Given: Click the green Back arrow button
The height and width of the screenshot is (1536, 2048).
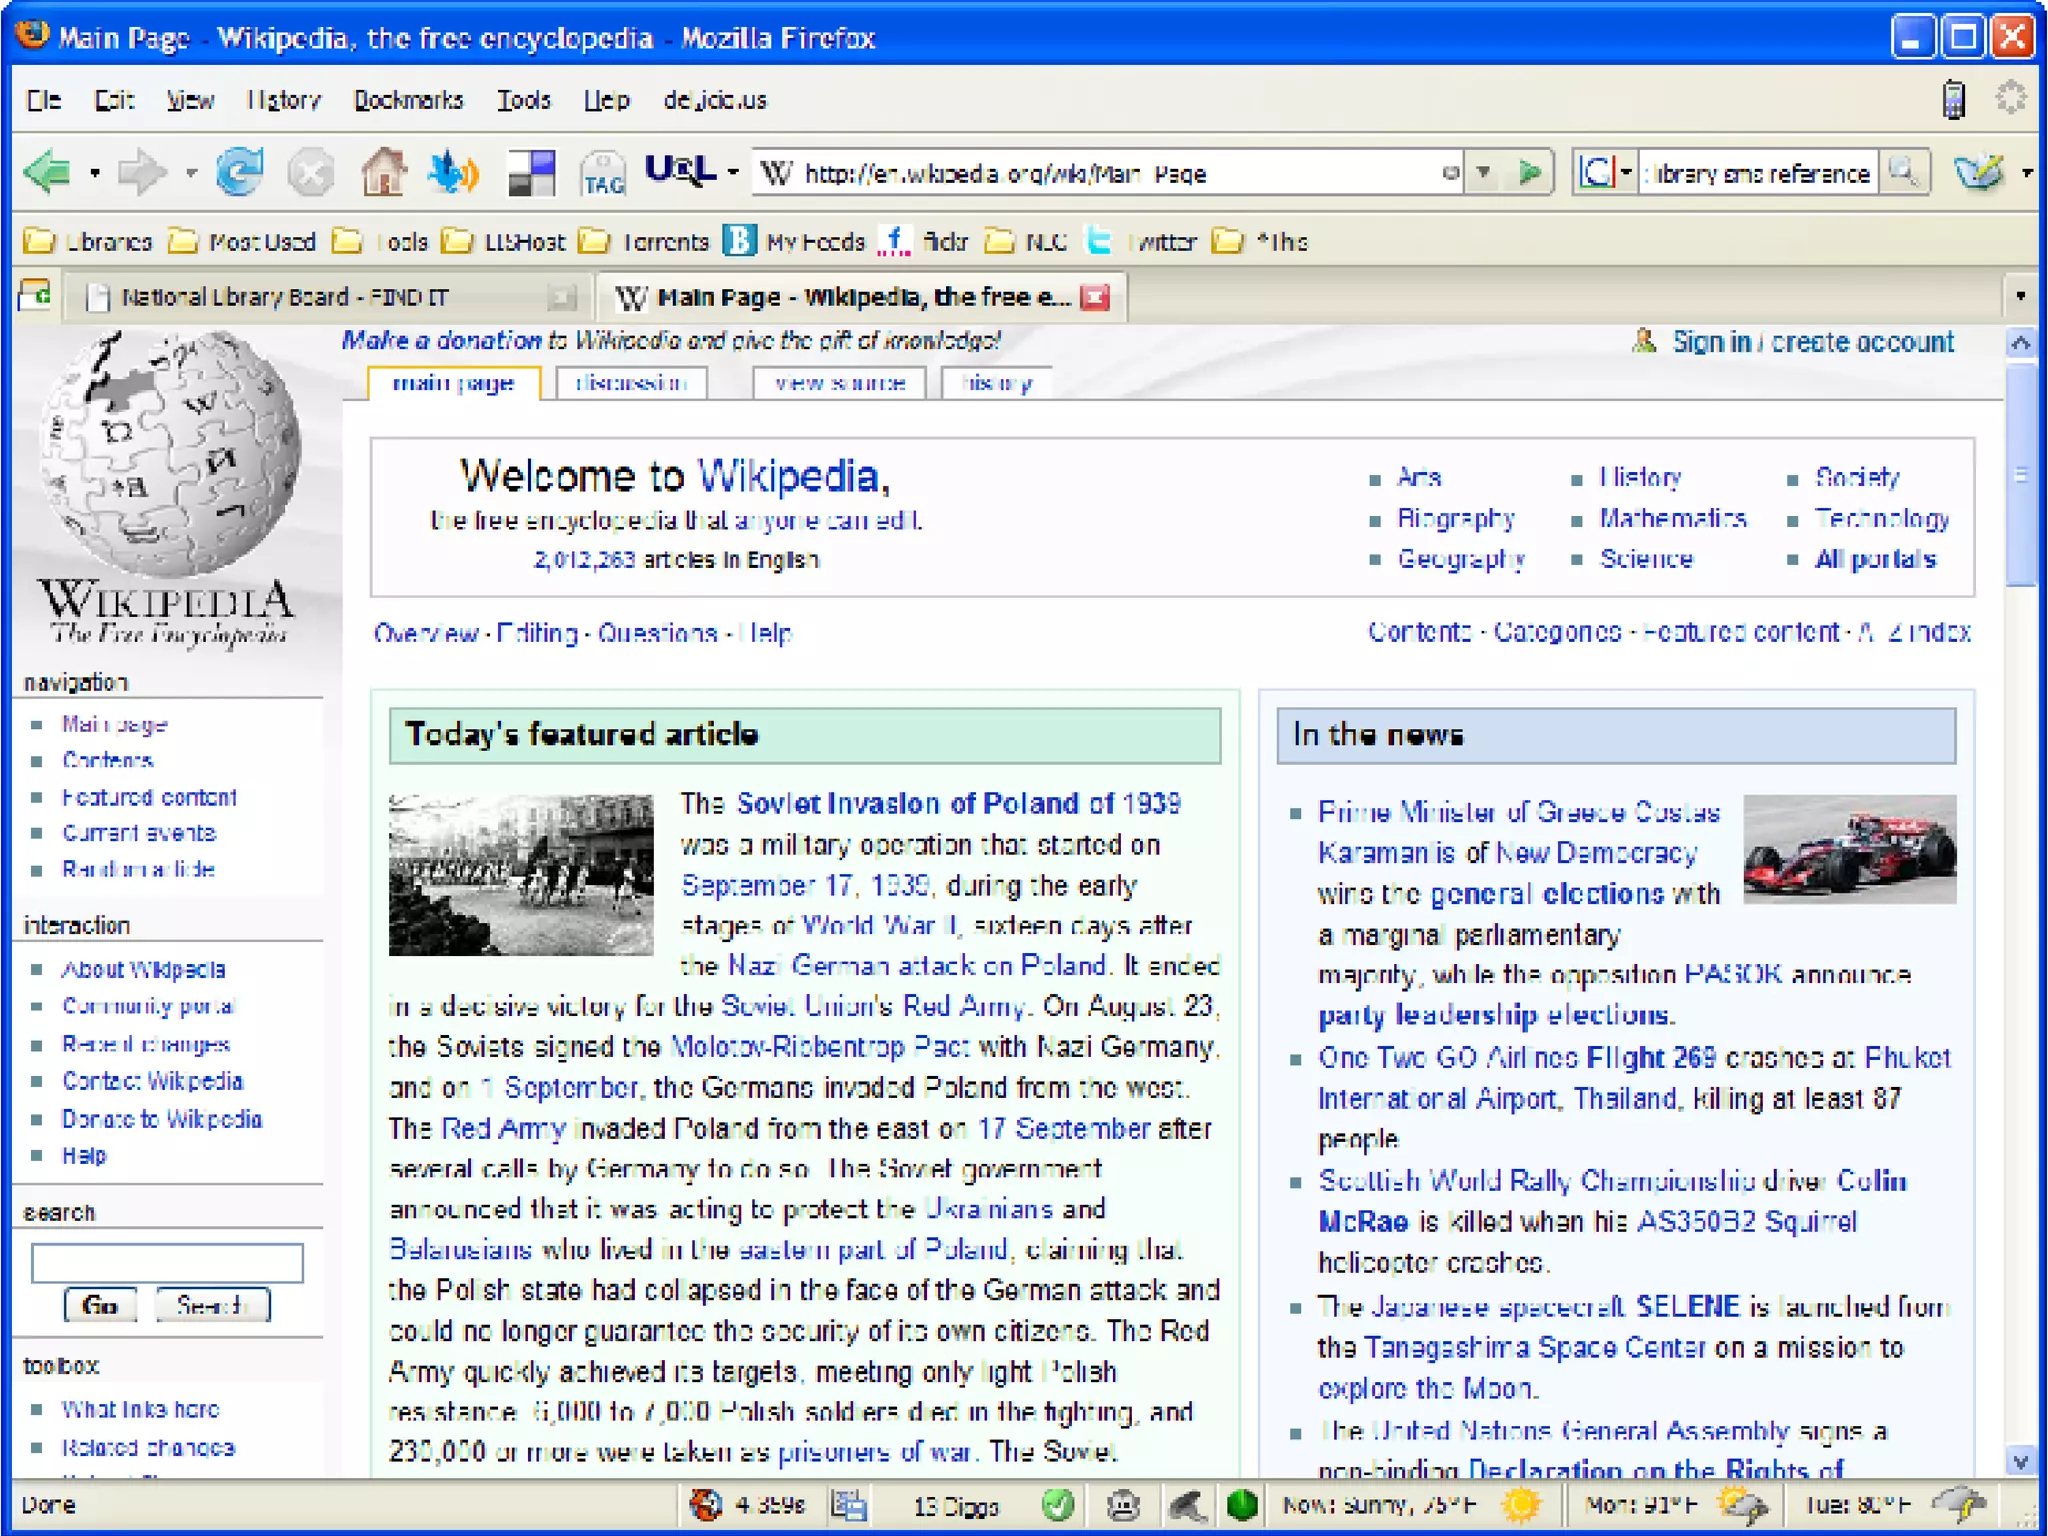Looking at the screenshot, I should coord(48,173).
